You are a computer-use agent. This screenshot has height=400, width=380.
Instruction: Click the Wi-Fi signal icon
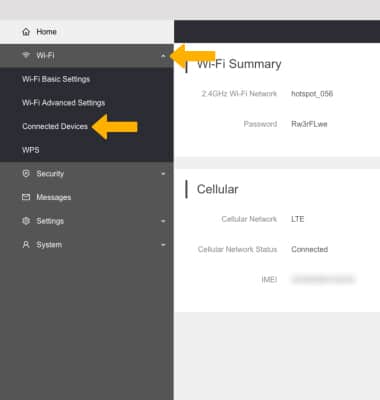[x=26, y=55]
